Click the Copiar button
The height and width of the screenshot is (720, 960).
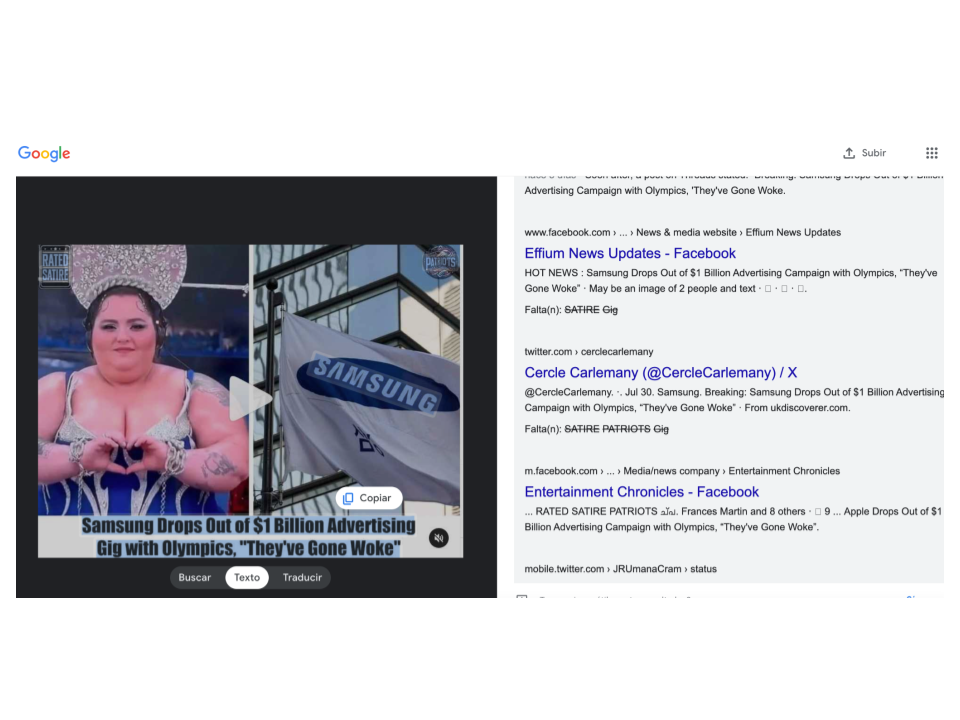pos(369,498)
